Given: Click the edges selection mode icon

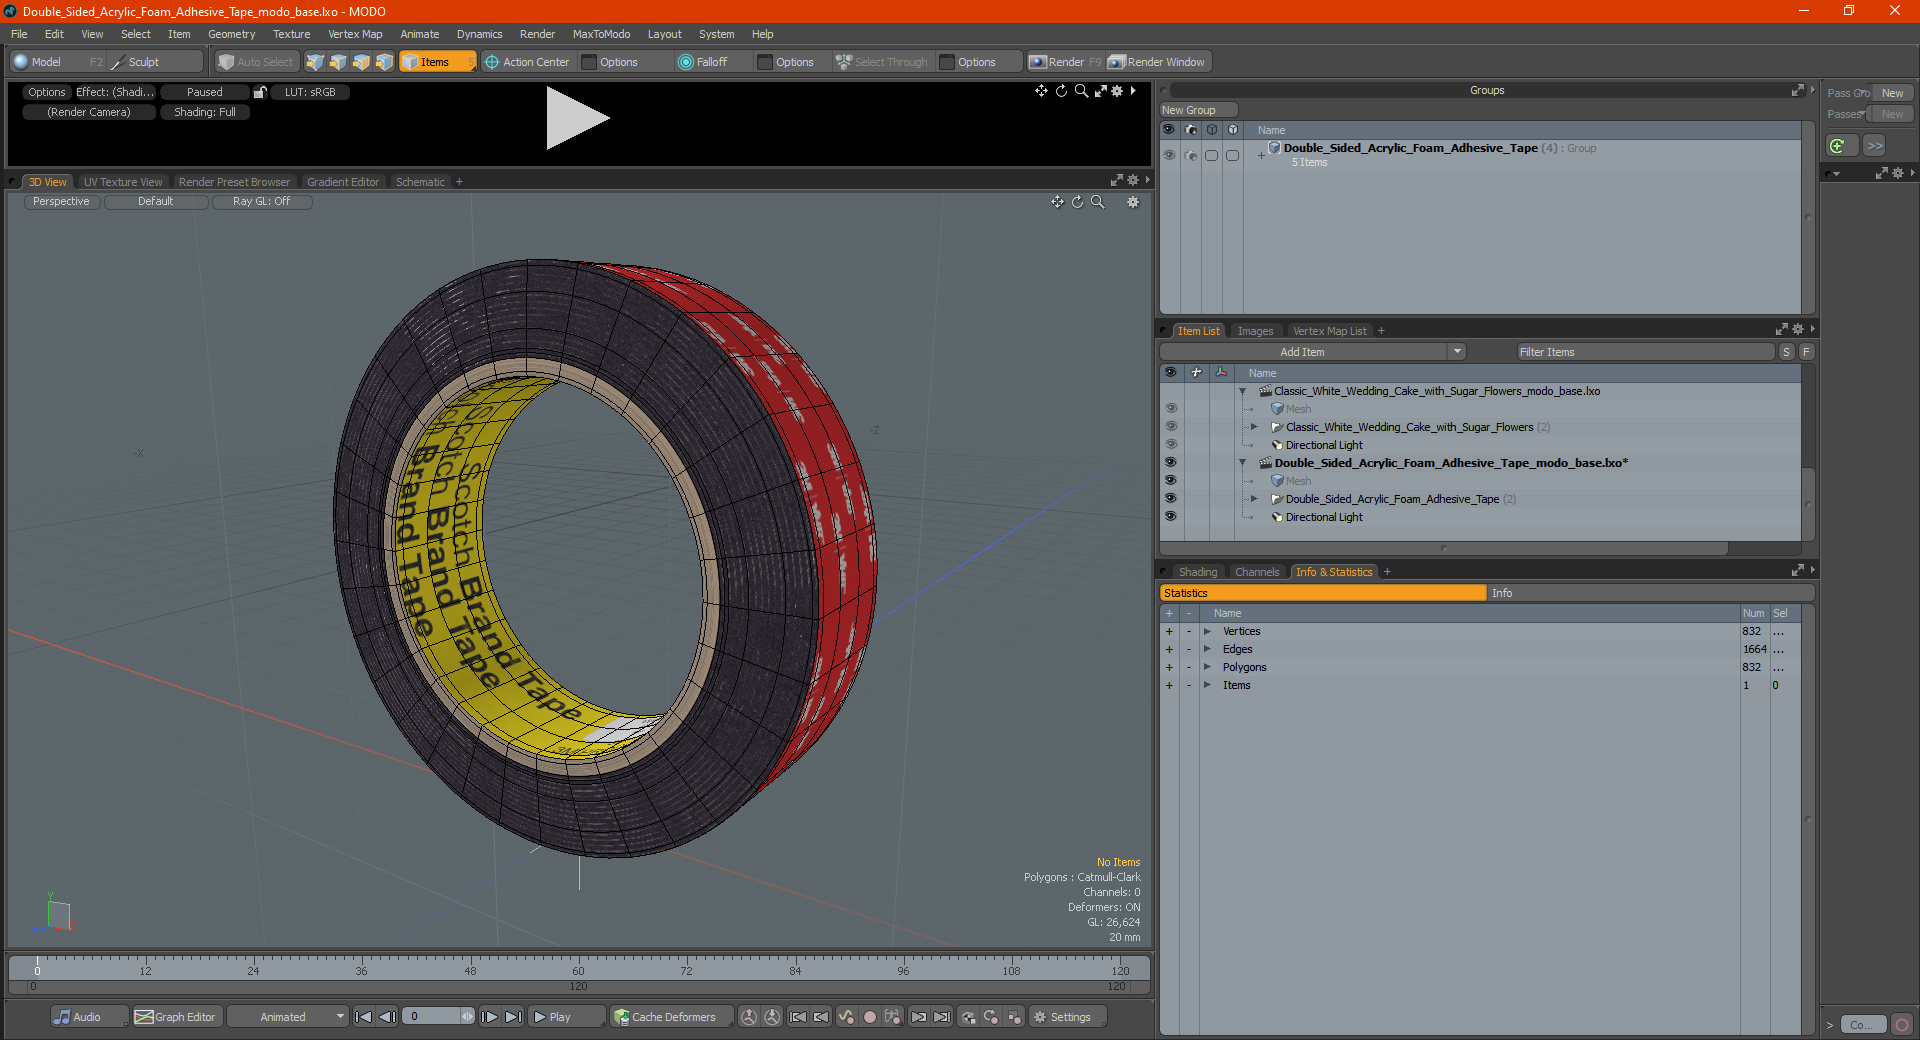Looking at the screenshot, I should tap(338, 62).
